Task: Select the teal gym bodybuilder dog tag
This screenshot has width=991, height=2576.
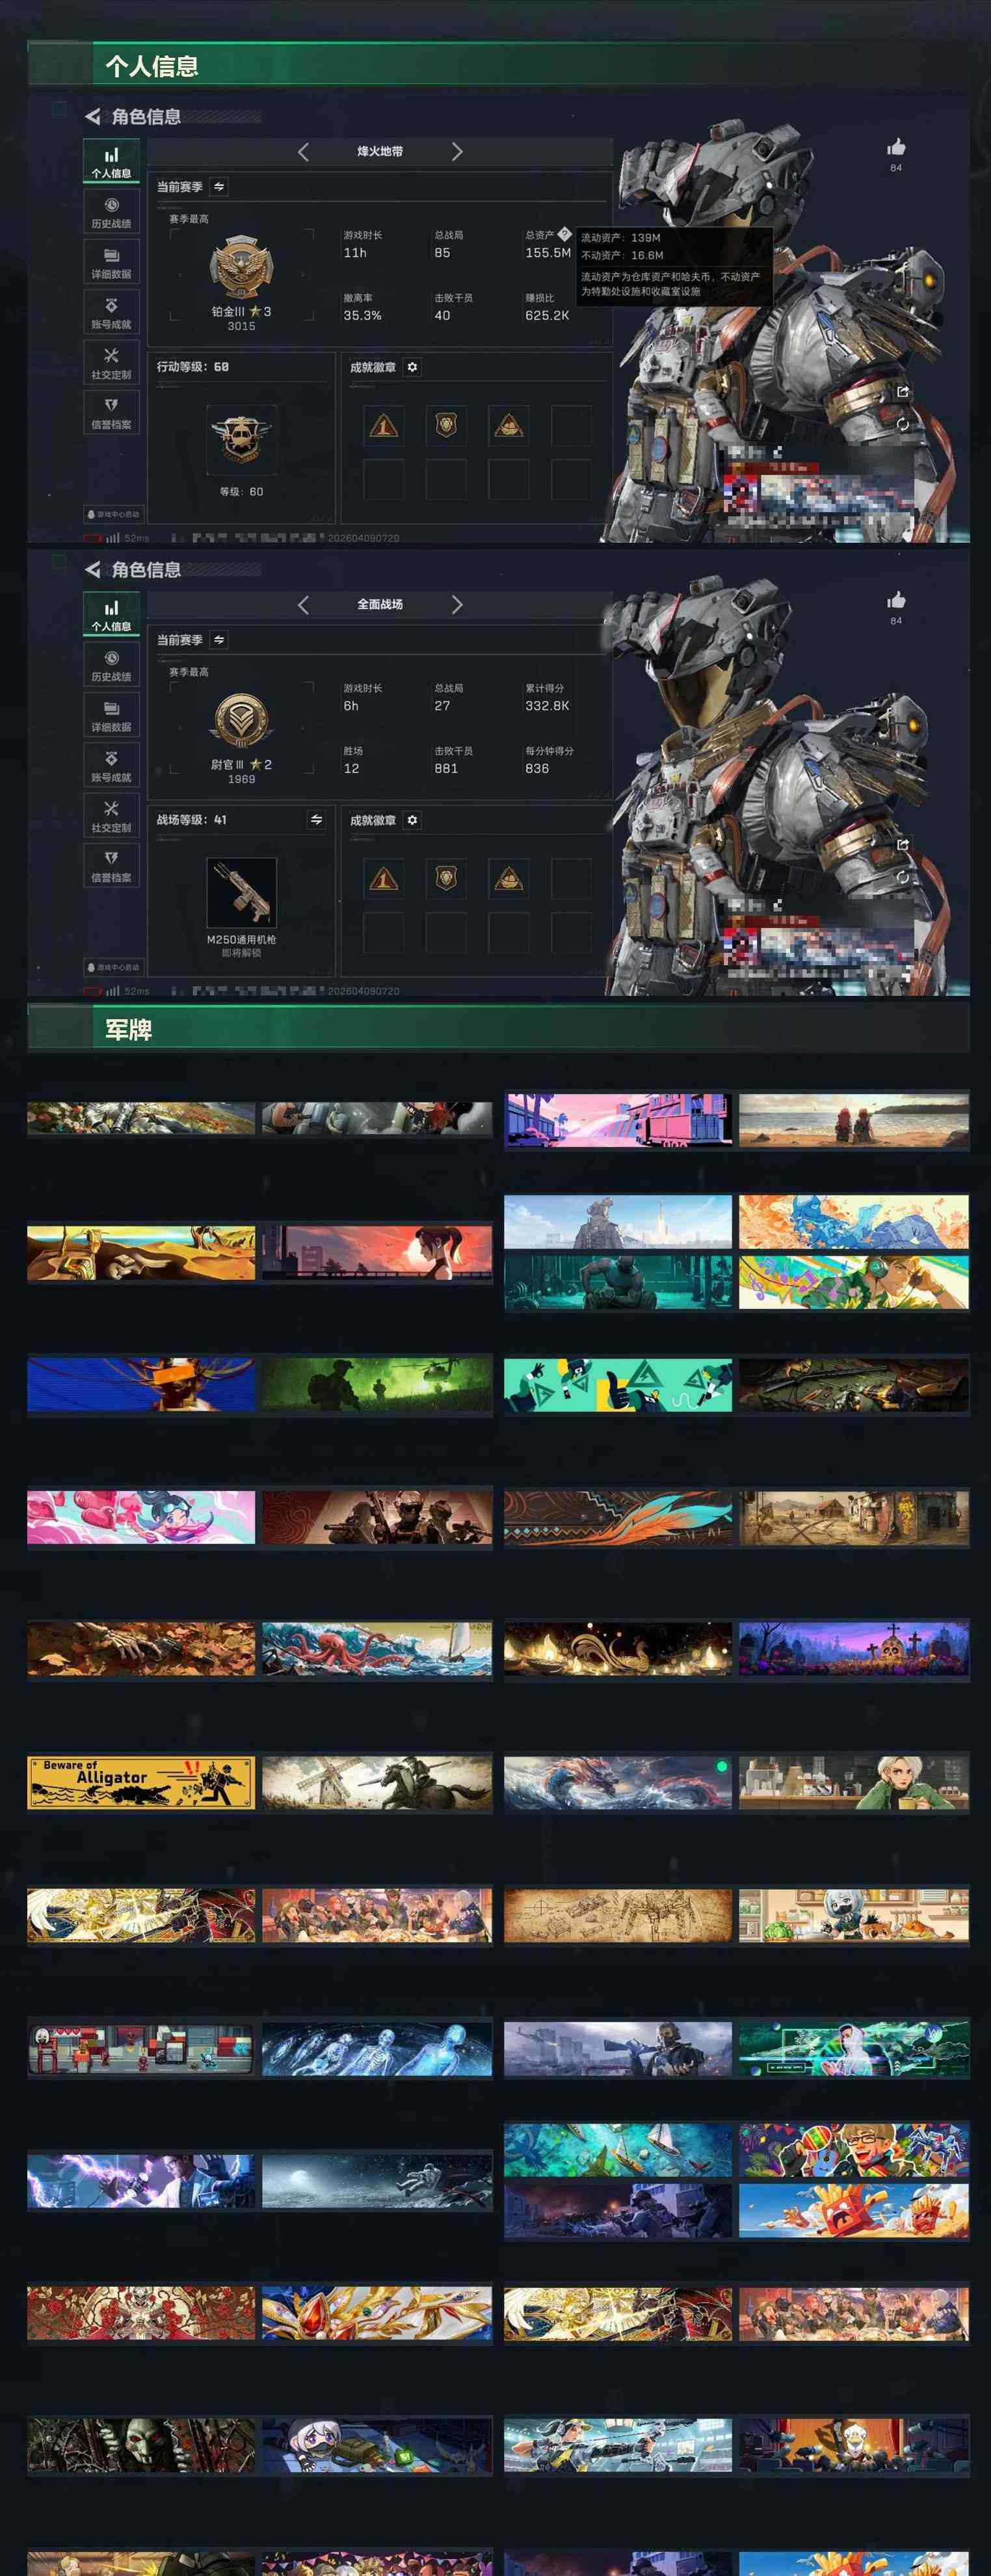Action: [618, 1282]
